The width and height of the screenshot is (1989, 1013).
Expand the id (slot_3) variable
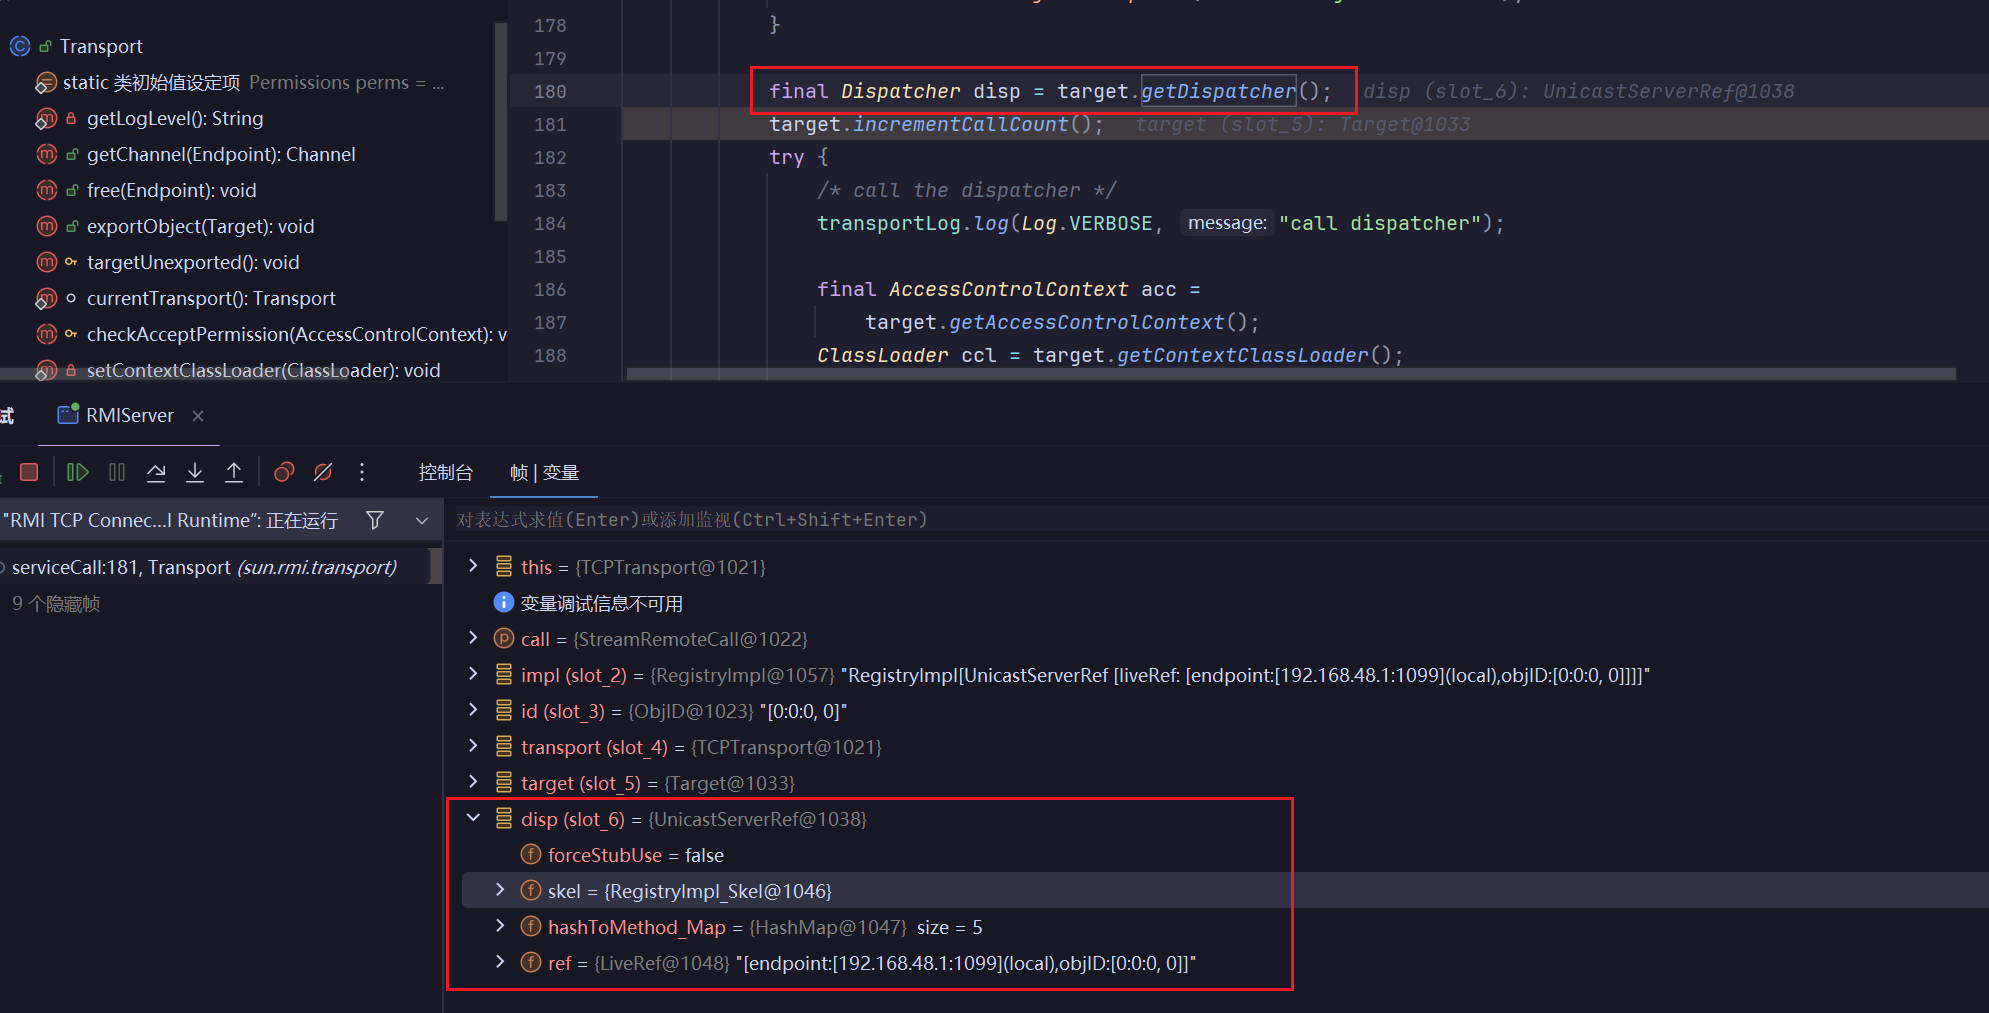(473, 710)
